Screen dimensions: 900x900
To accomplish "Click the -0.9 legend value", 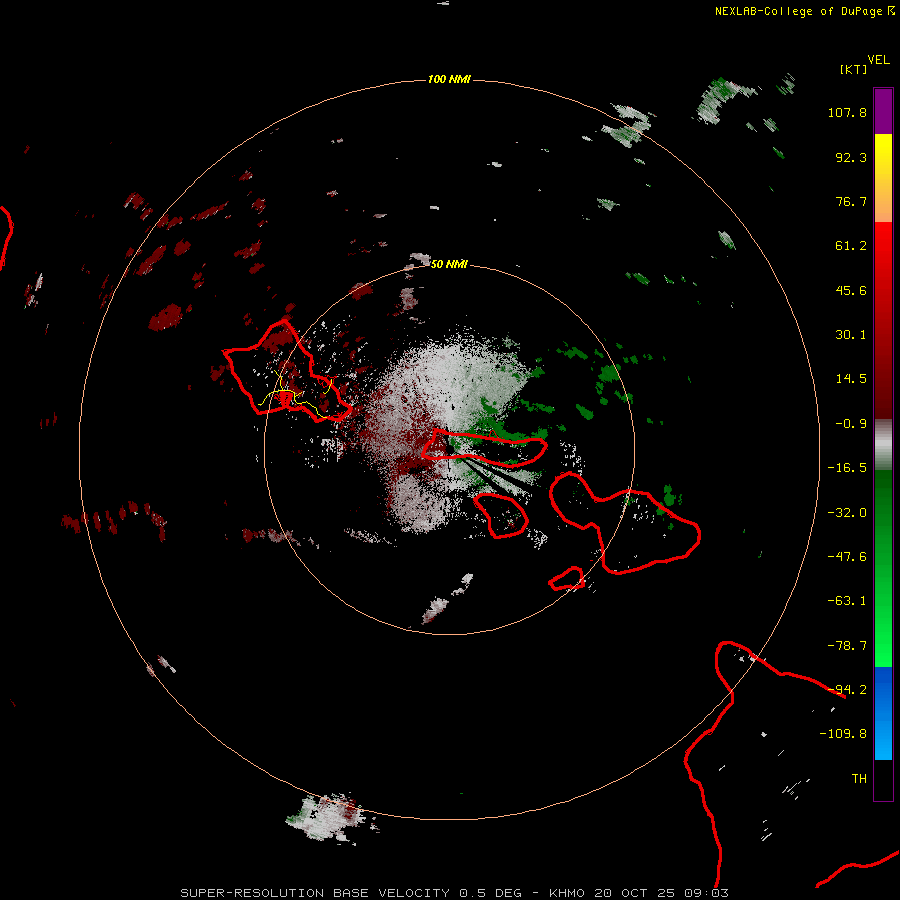I will [851, 424].
